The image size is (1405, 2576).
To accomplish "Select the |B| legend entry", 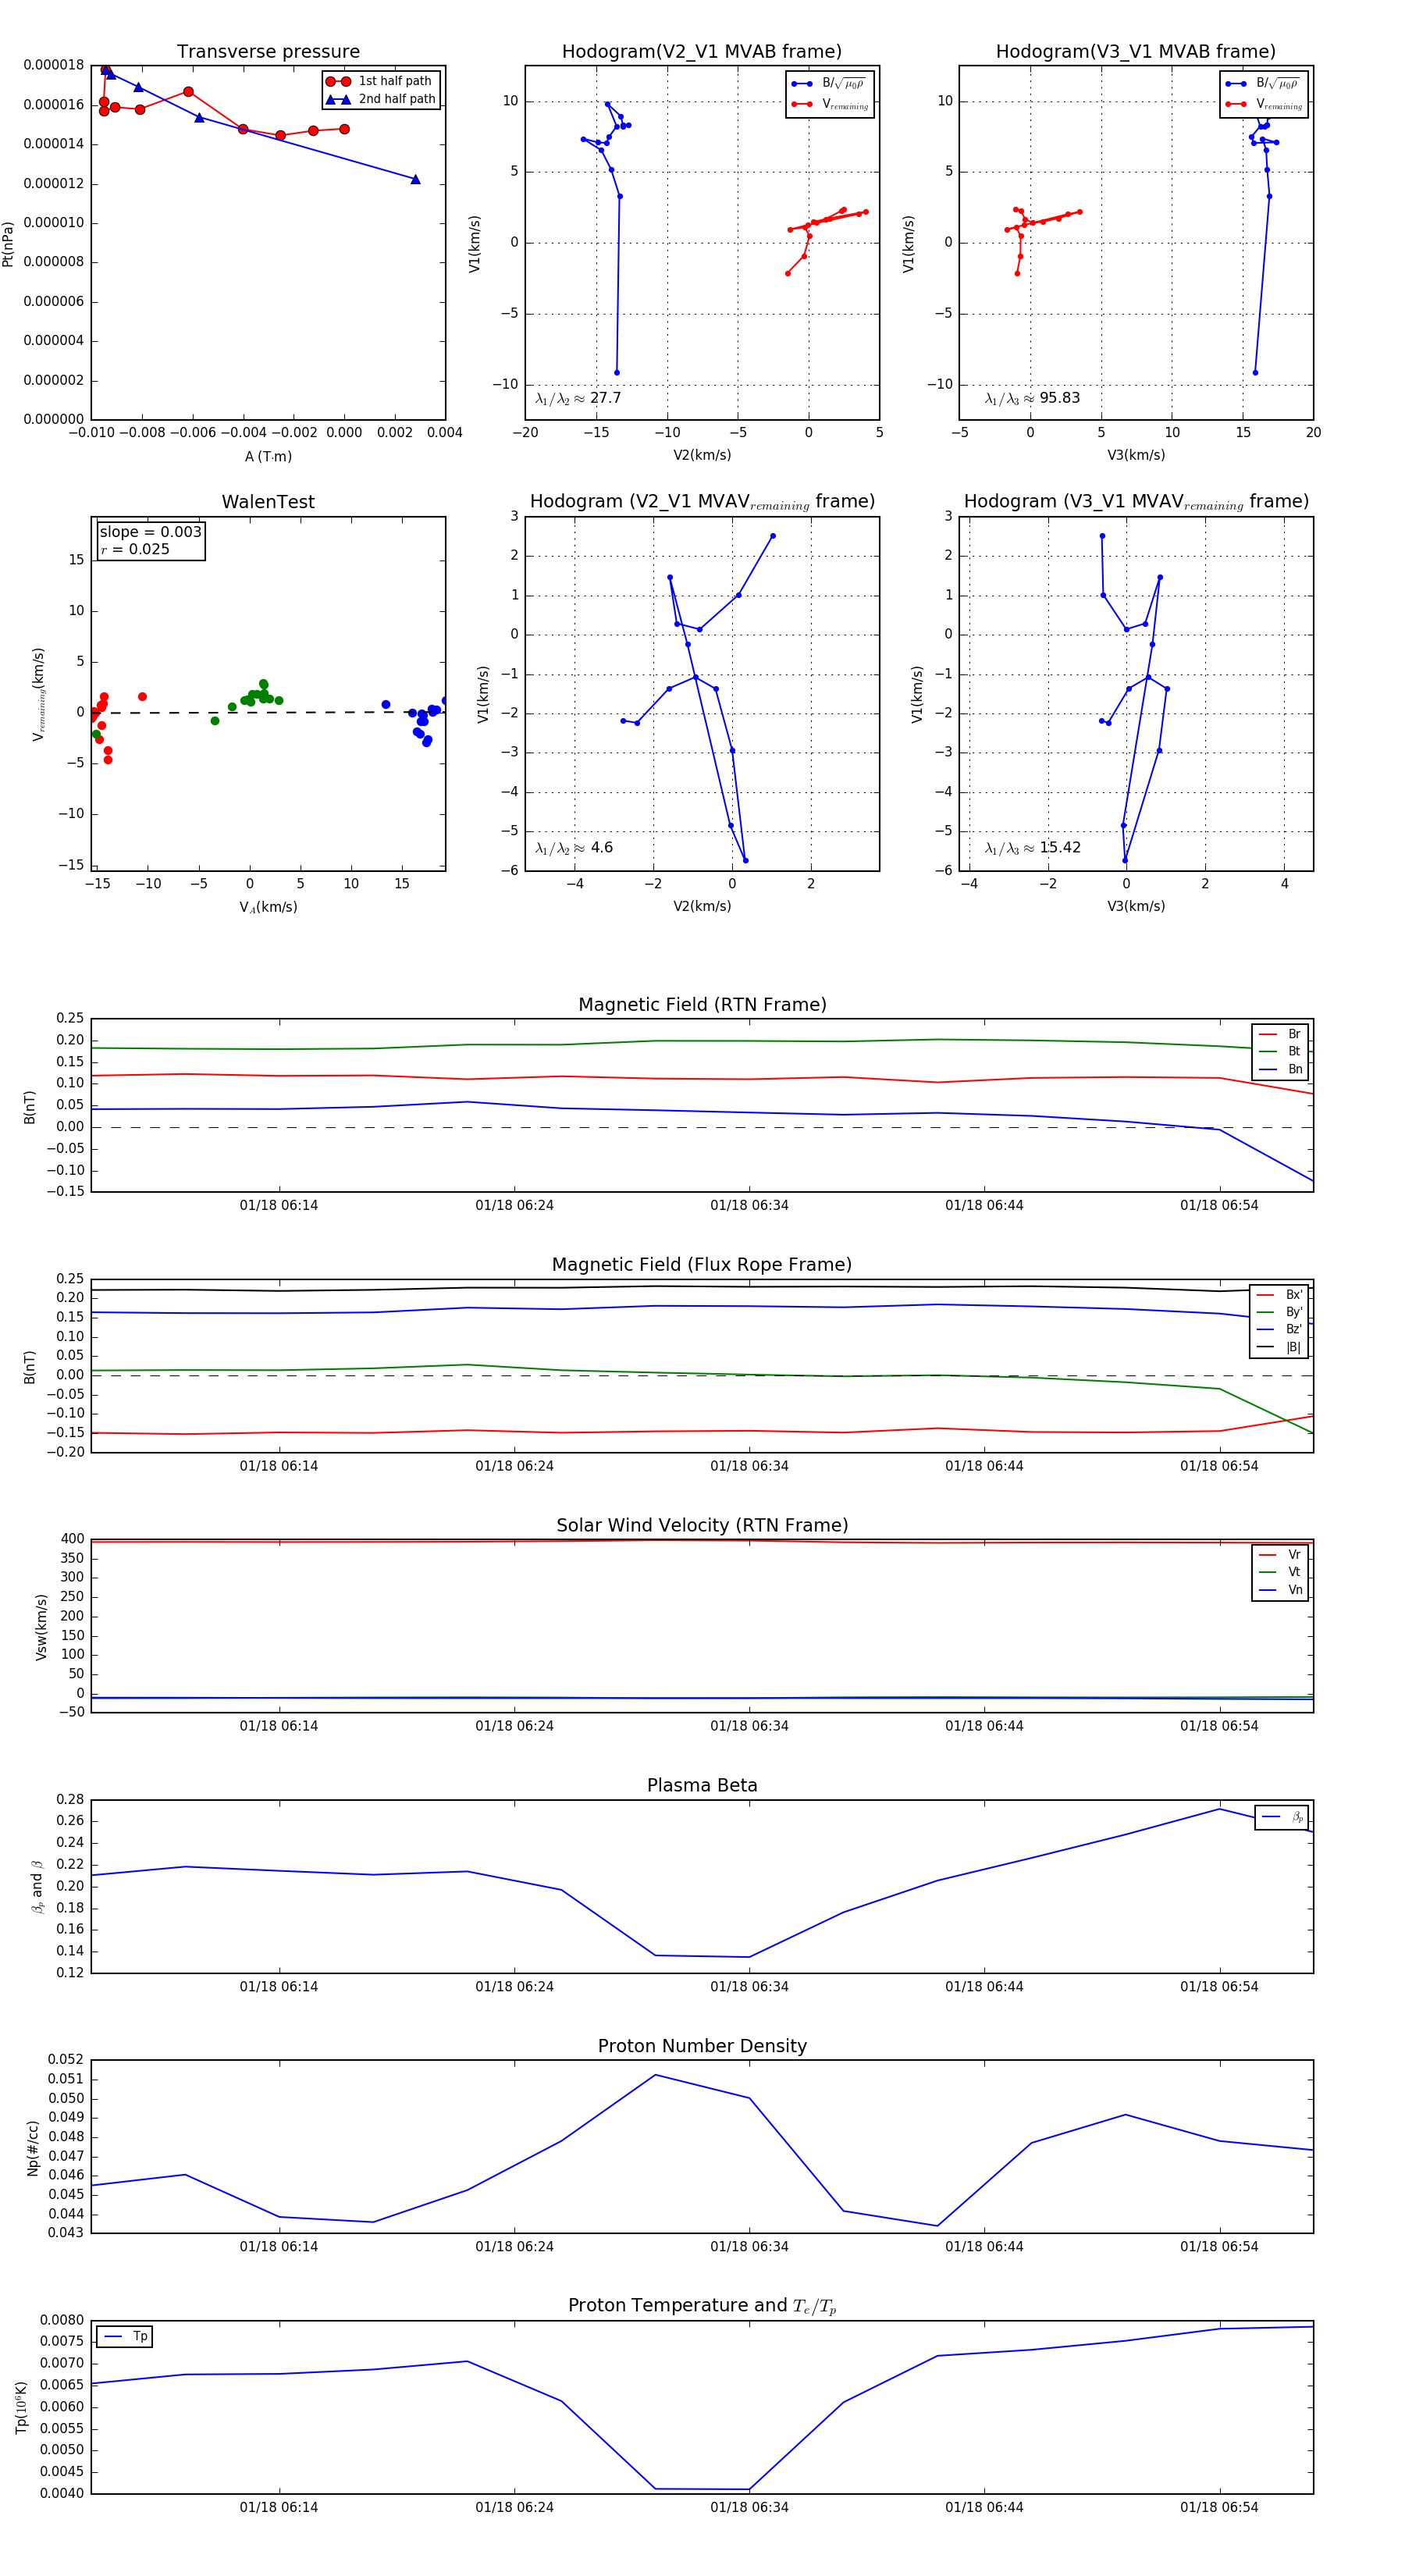I will pyautogui.click(x=1280, y=1347).
